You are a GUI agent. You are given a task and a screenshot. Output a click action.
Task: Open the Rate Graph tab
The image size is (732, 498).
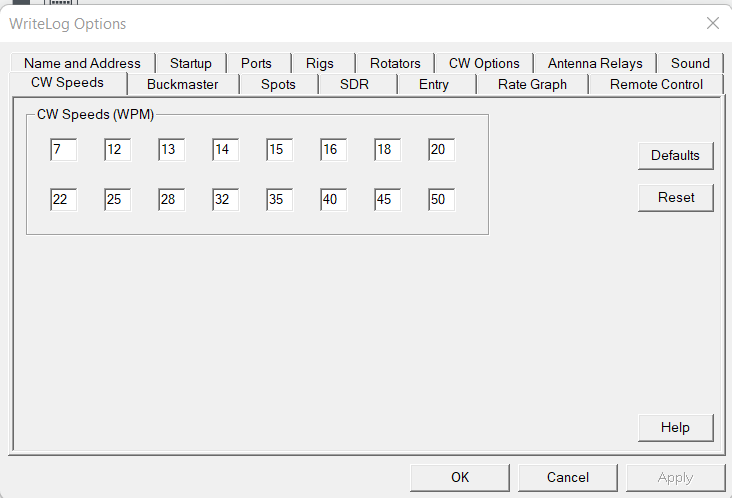pos(532,84)
